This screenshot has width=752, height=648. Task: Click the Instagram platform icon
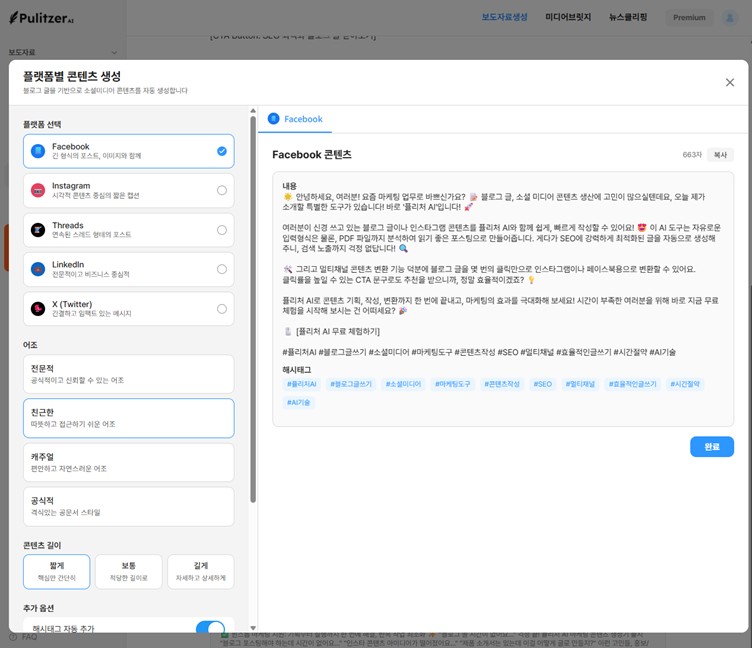(38, 190)
